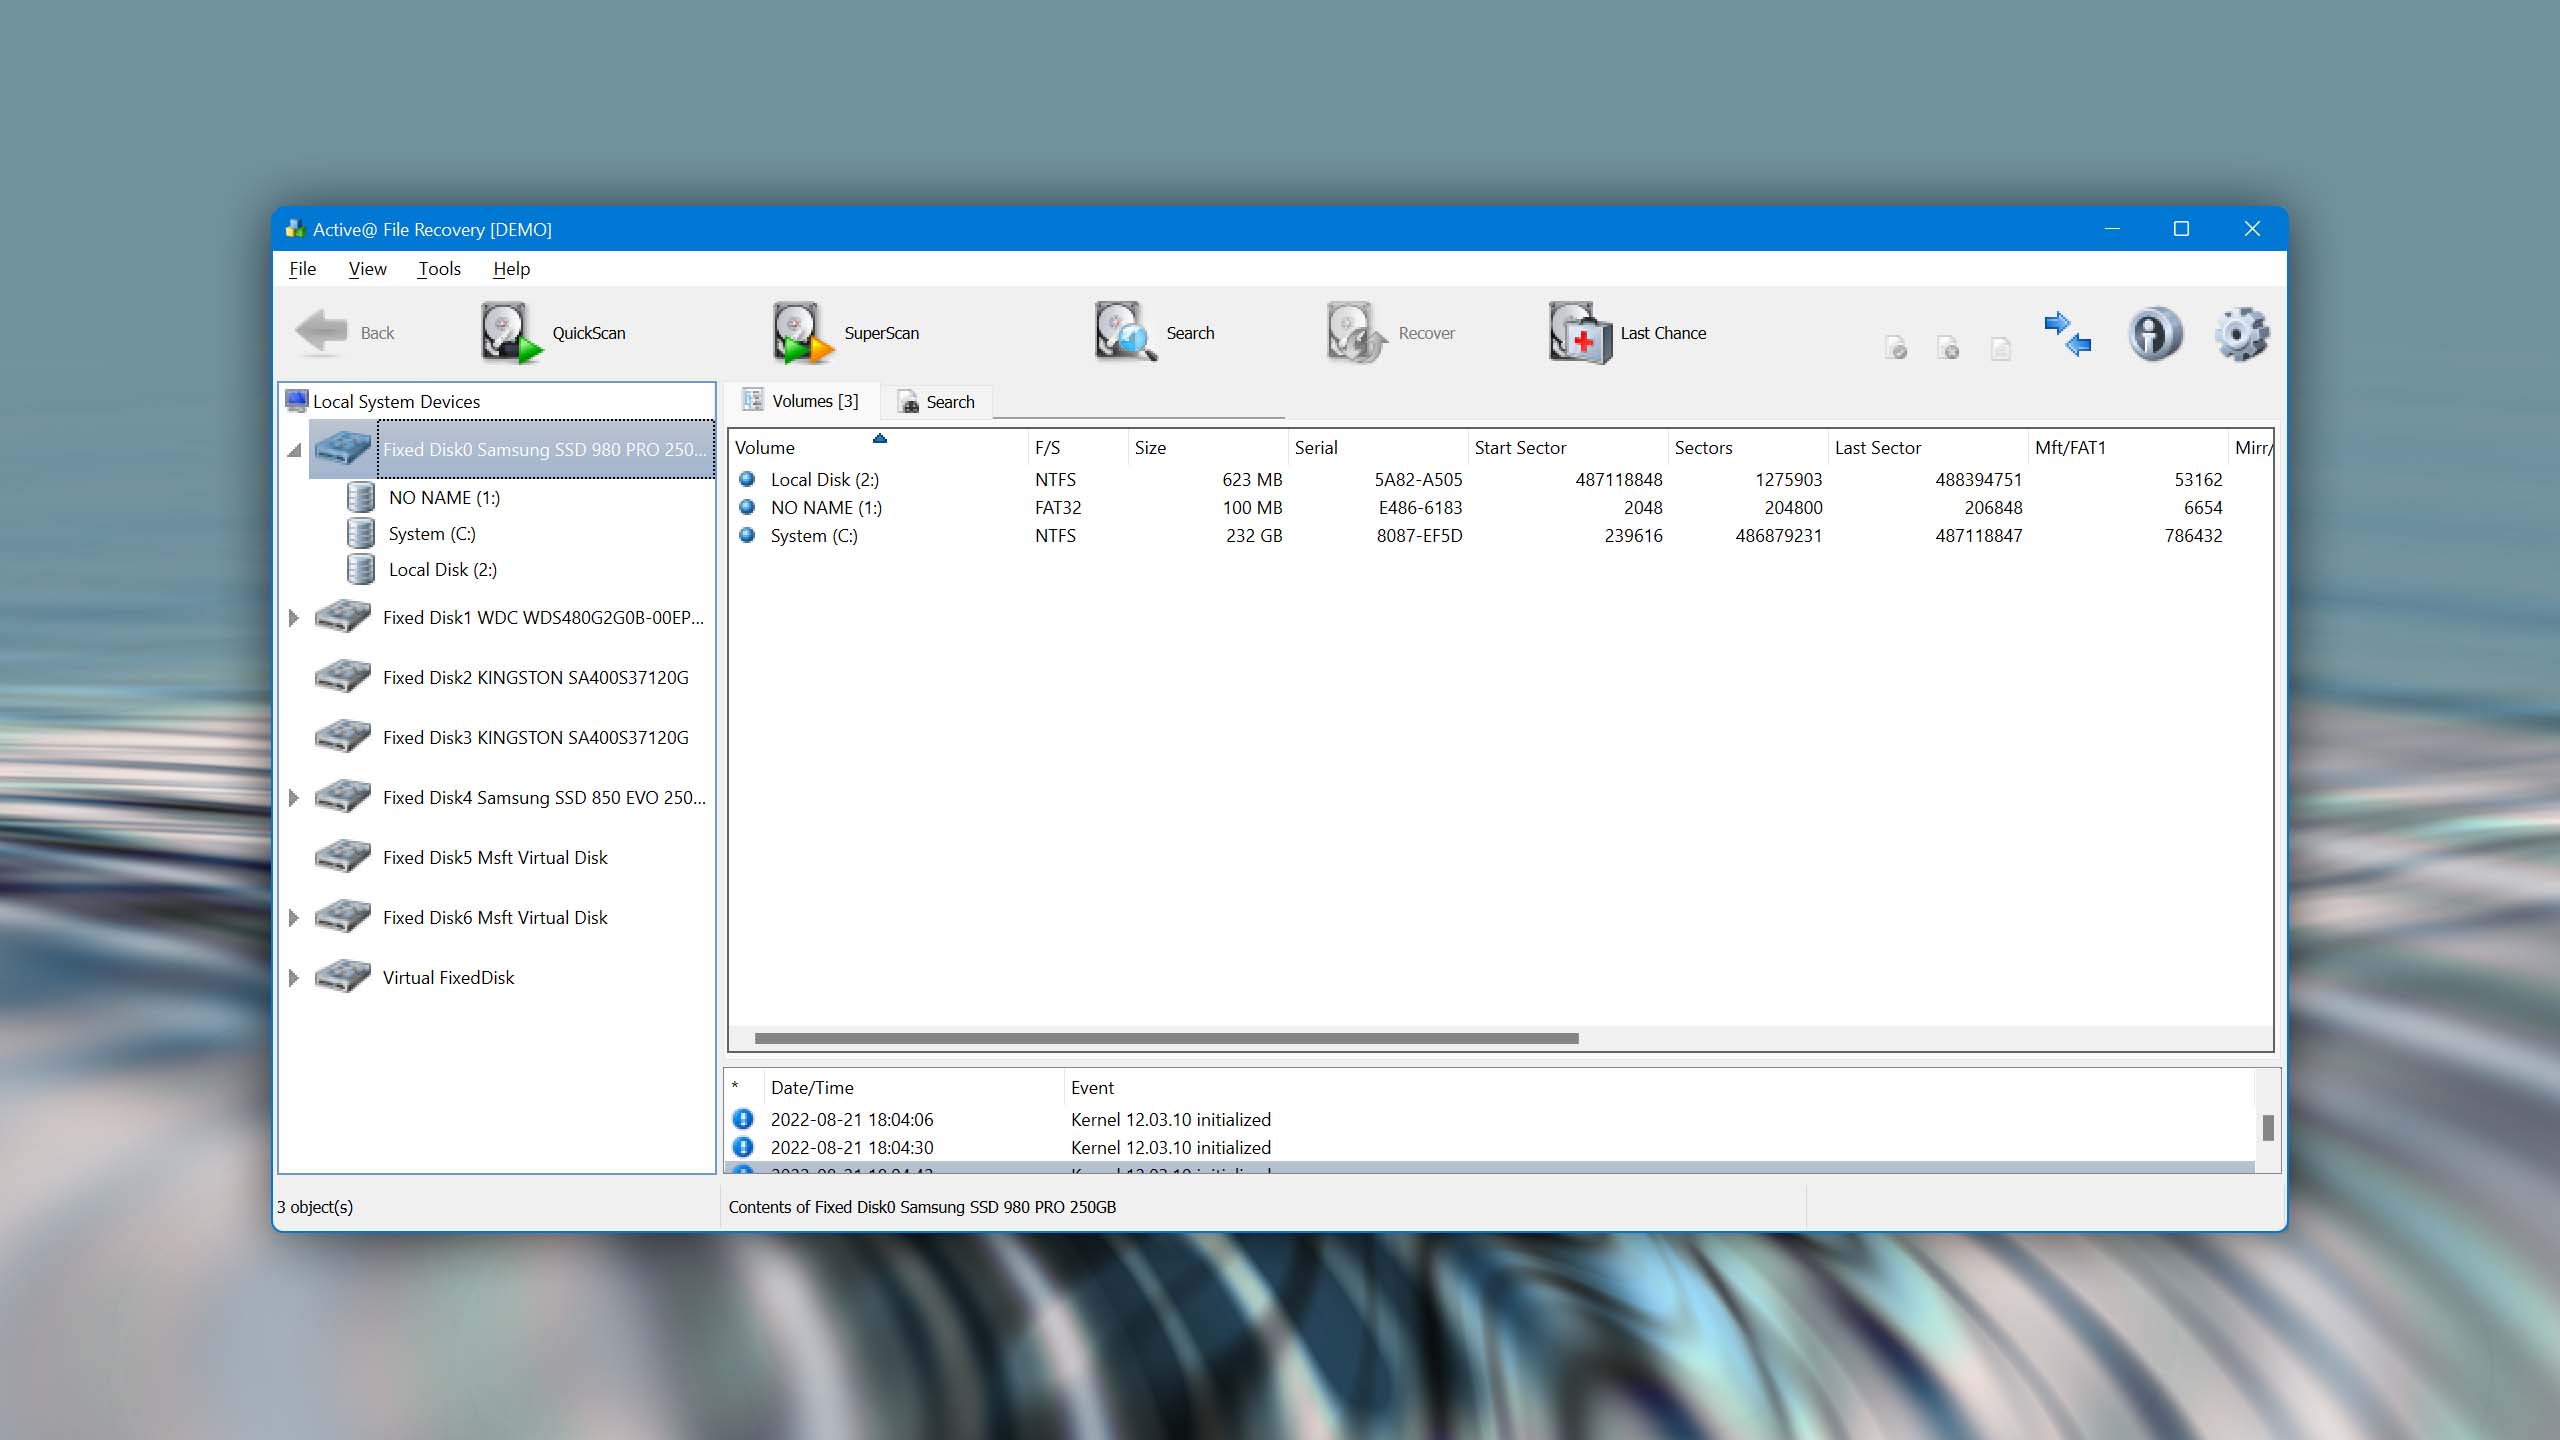Click Virtual FixedDisk drive icon
Screen dimensions: 2560x1440
pyautogui.click(x=342, y=976)
